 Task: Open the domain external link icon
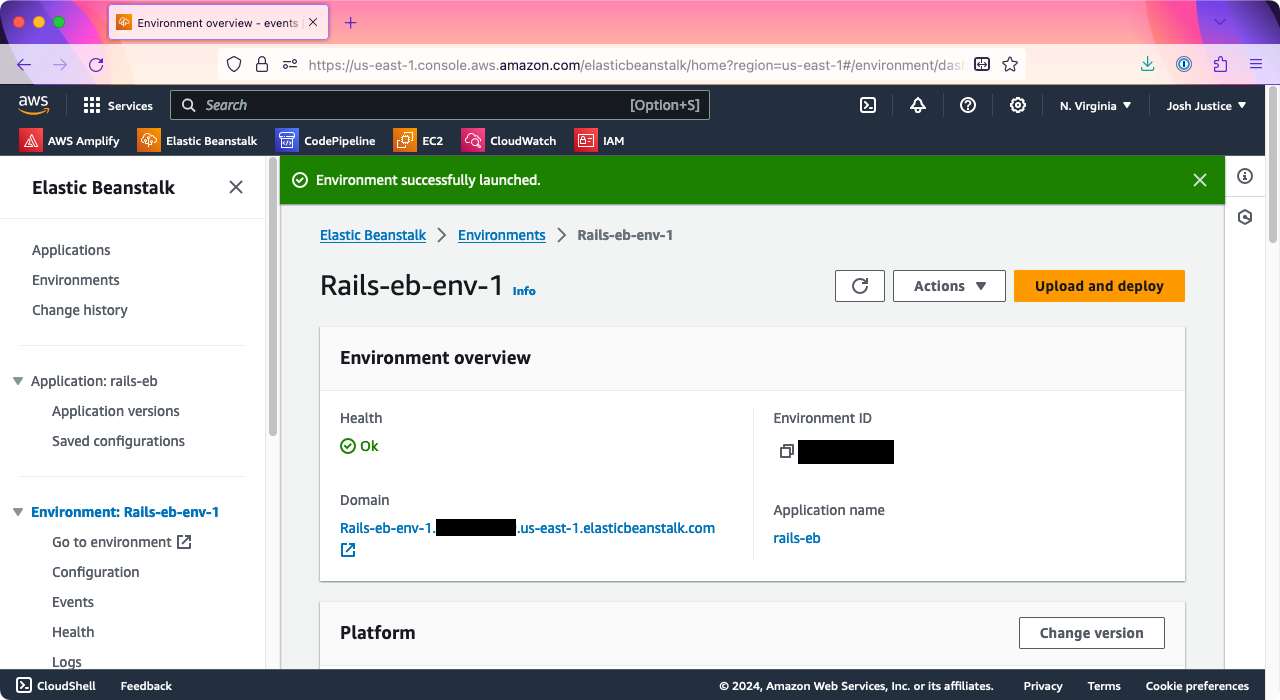(348, 550)
